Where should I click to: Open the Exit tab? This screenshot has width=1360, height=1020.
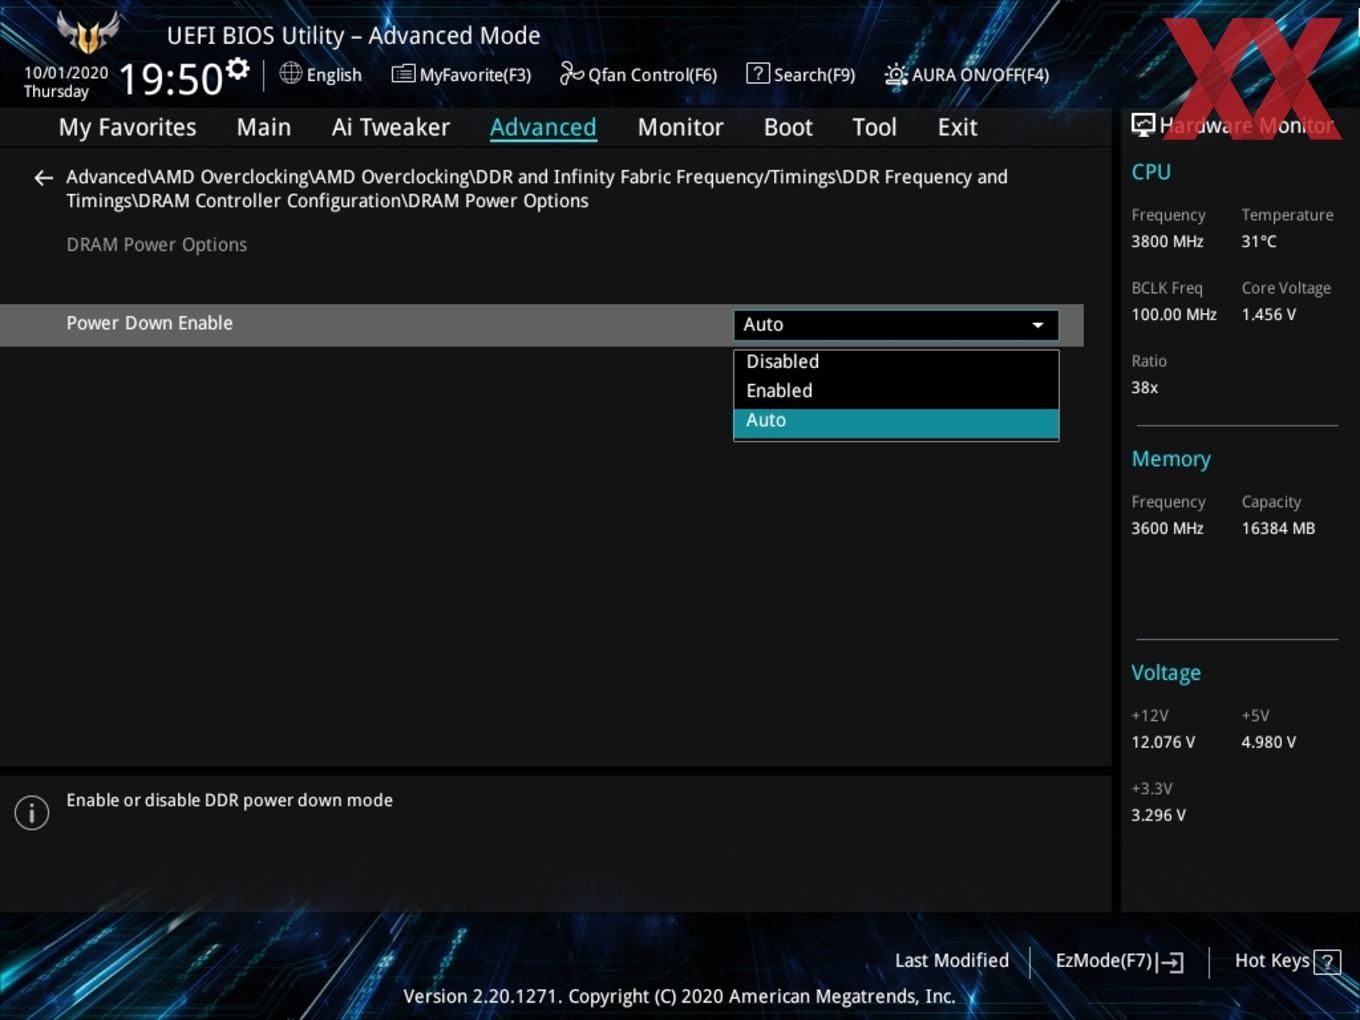click(957, 127)
